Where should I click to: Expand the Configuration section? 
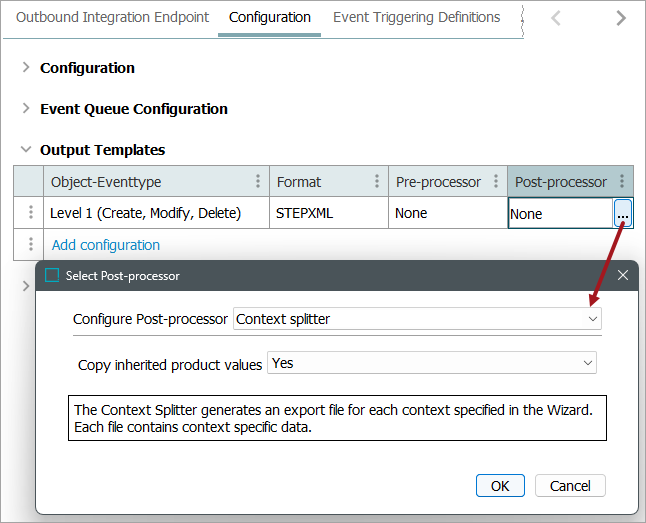pos(25,68)
